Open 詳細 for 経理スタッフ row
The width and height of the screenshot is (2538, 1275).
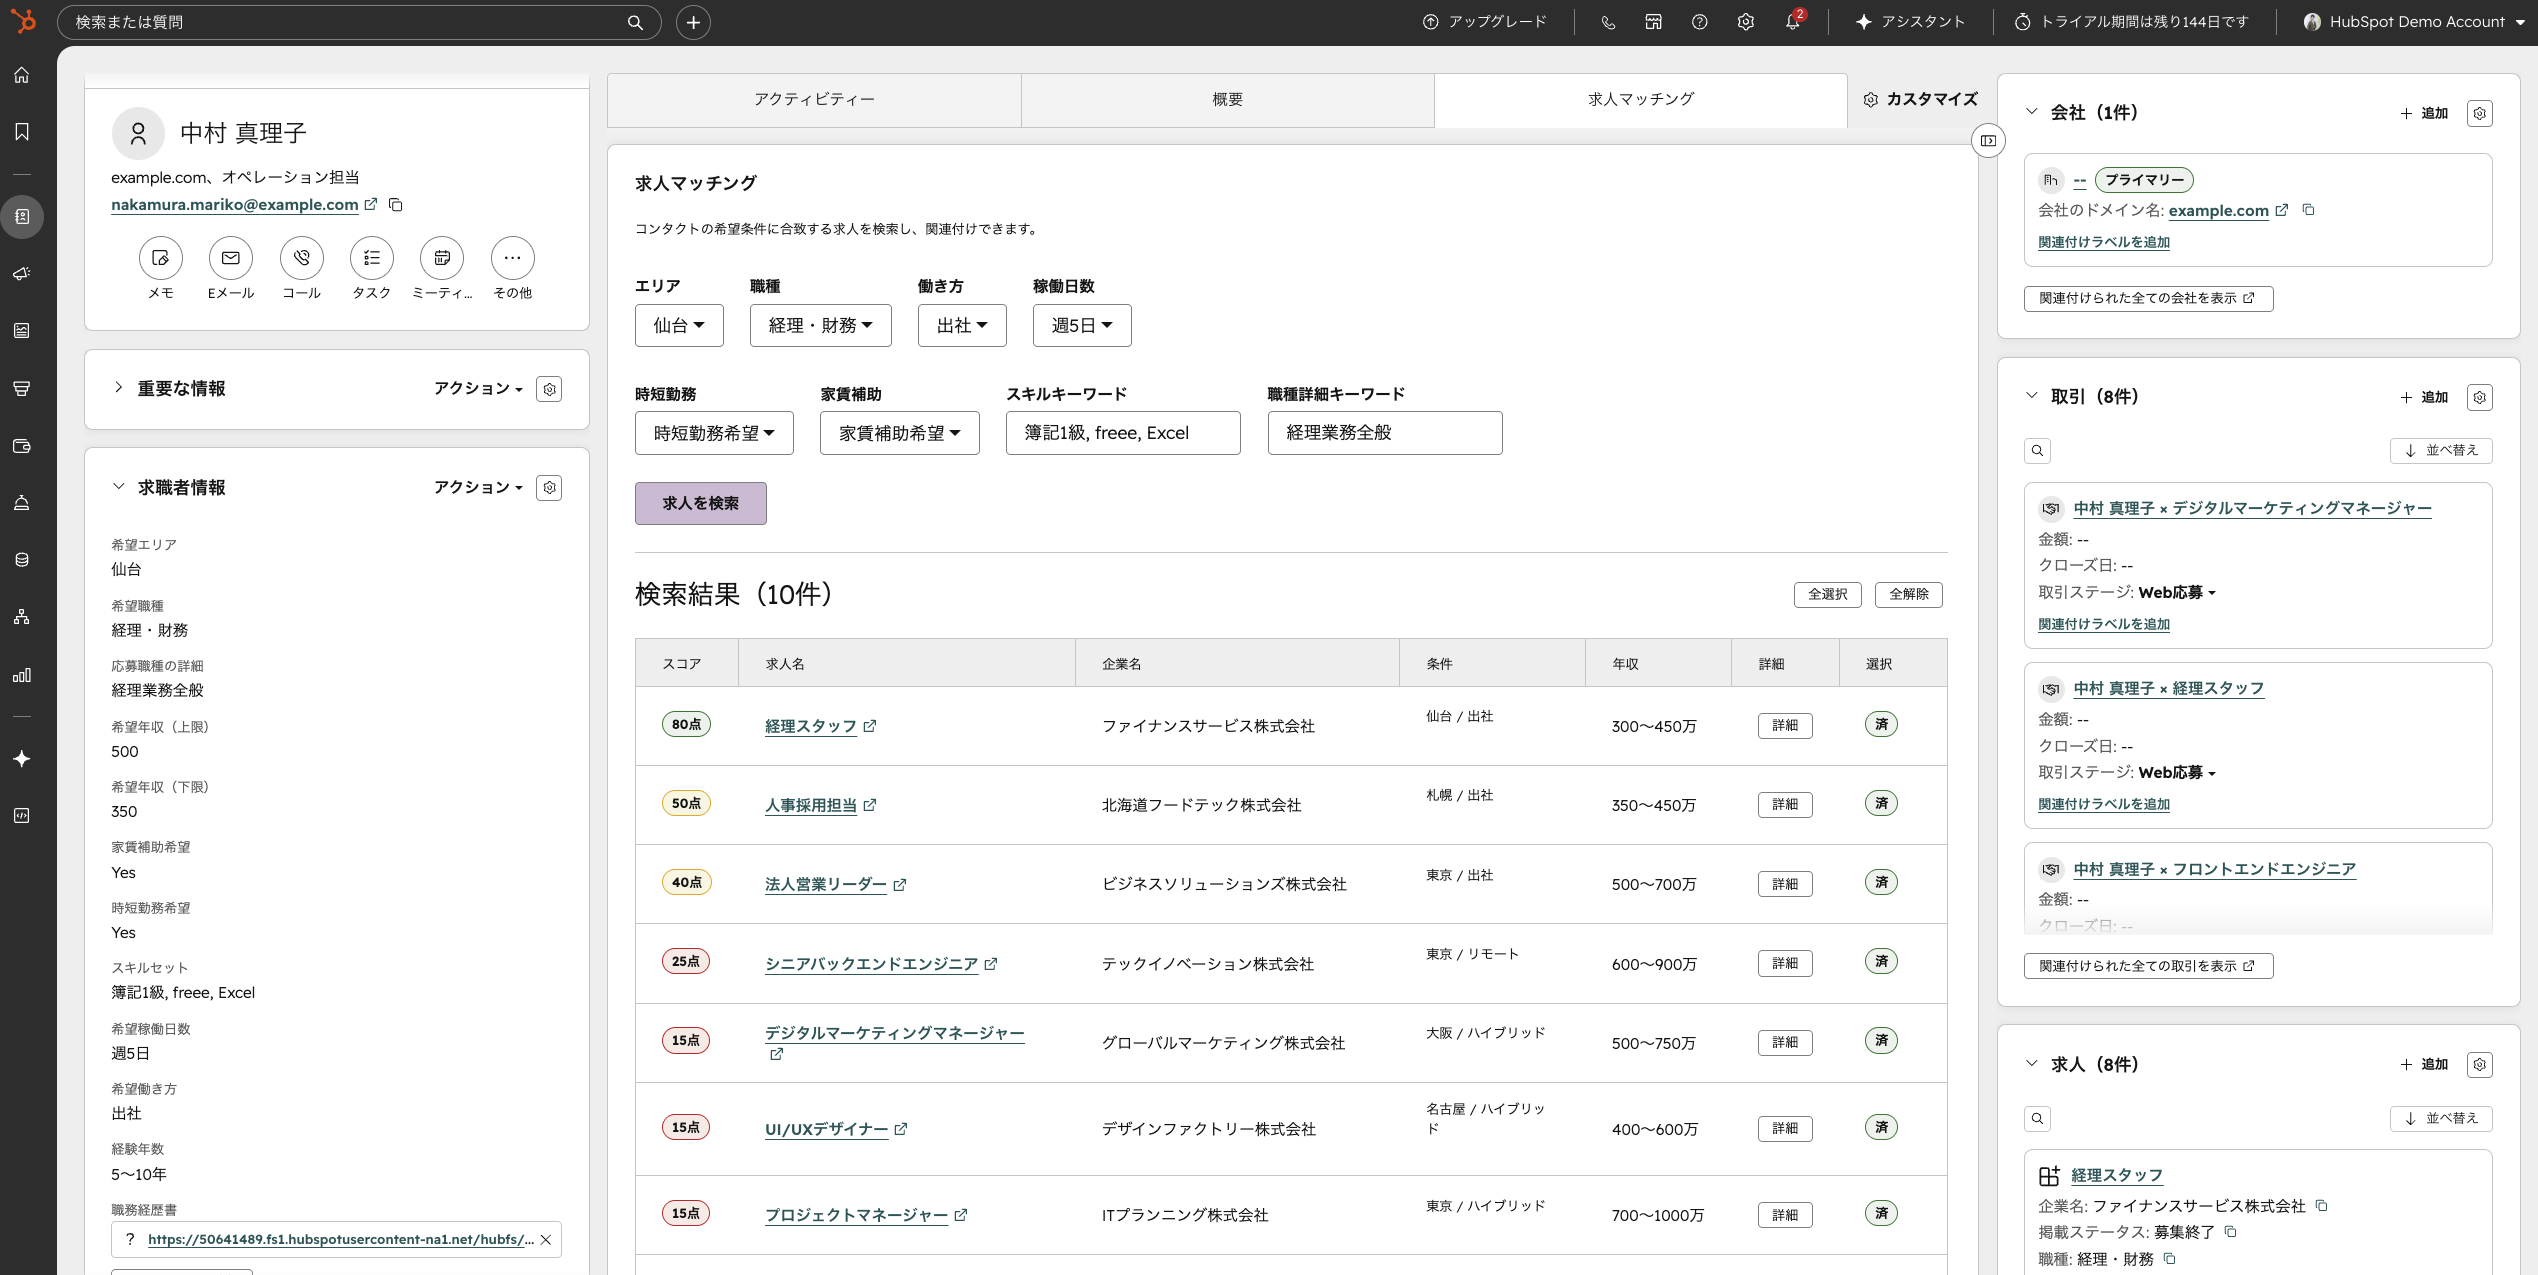coord(1785,726)
